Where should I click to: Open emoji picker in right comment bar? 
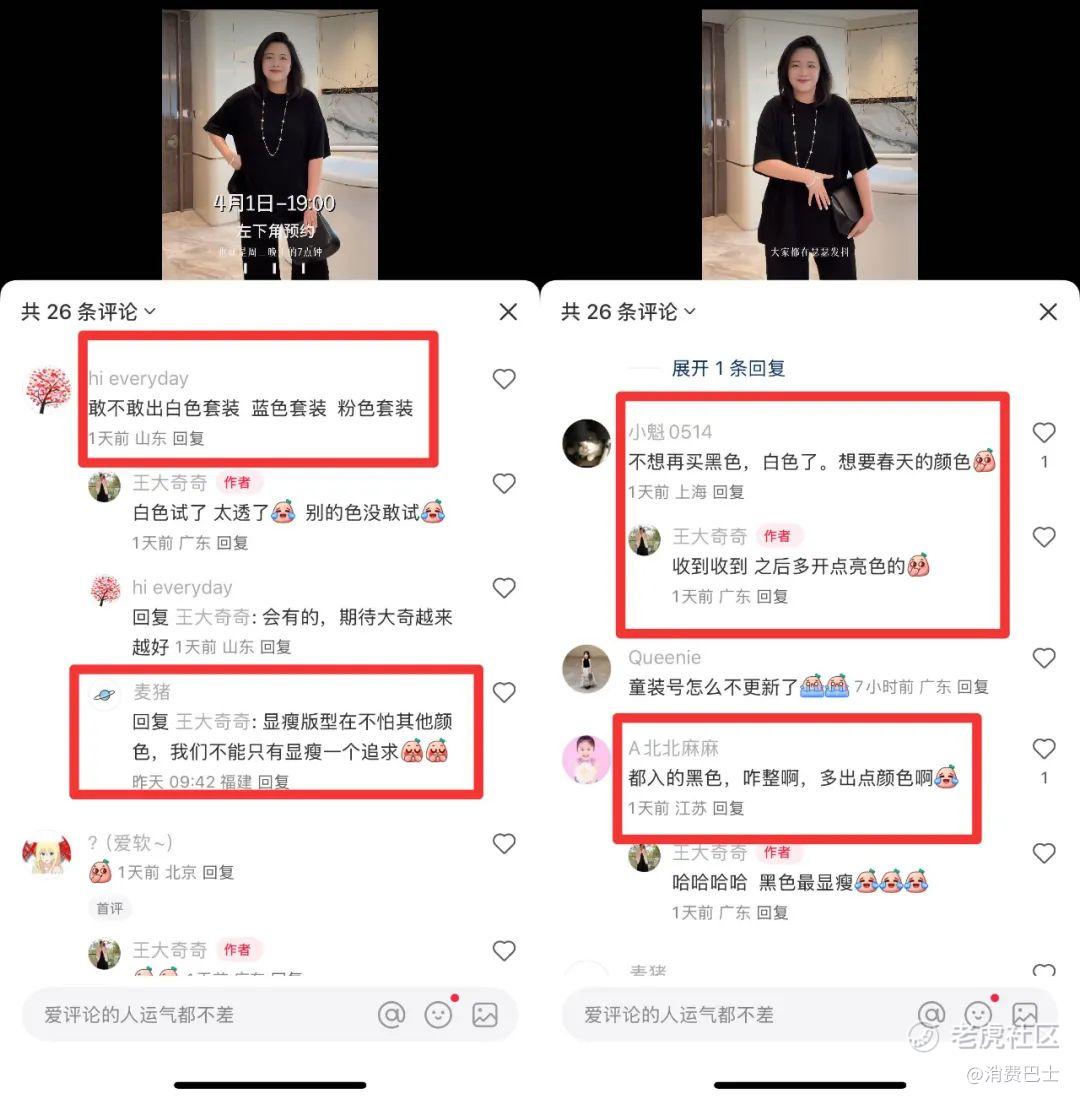(978, 1013)
